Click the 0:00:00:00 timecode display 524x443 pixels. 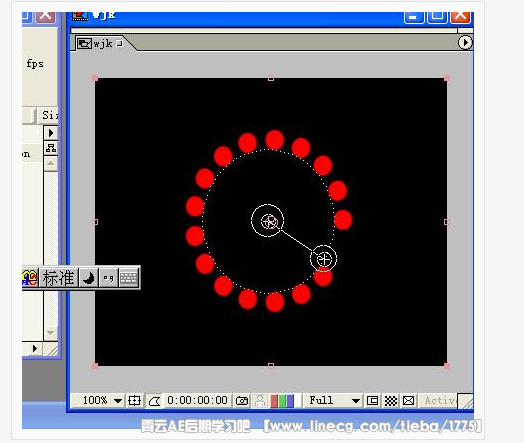point(197,400)
